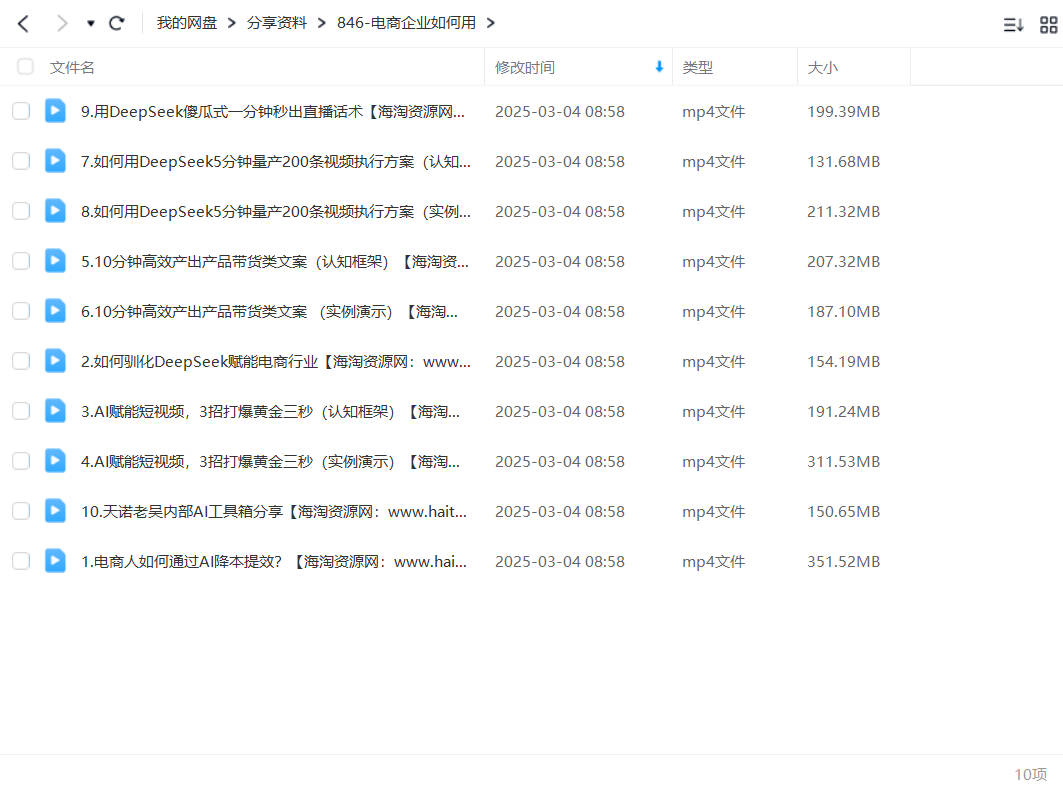
Task: Check the box for file 8.如何用DeepSeek5分钟
Action: pyautogui.click(x=21, y=211)
